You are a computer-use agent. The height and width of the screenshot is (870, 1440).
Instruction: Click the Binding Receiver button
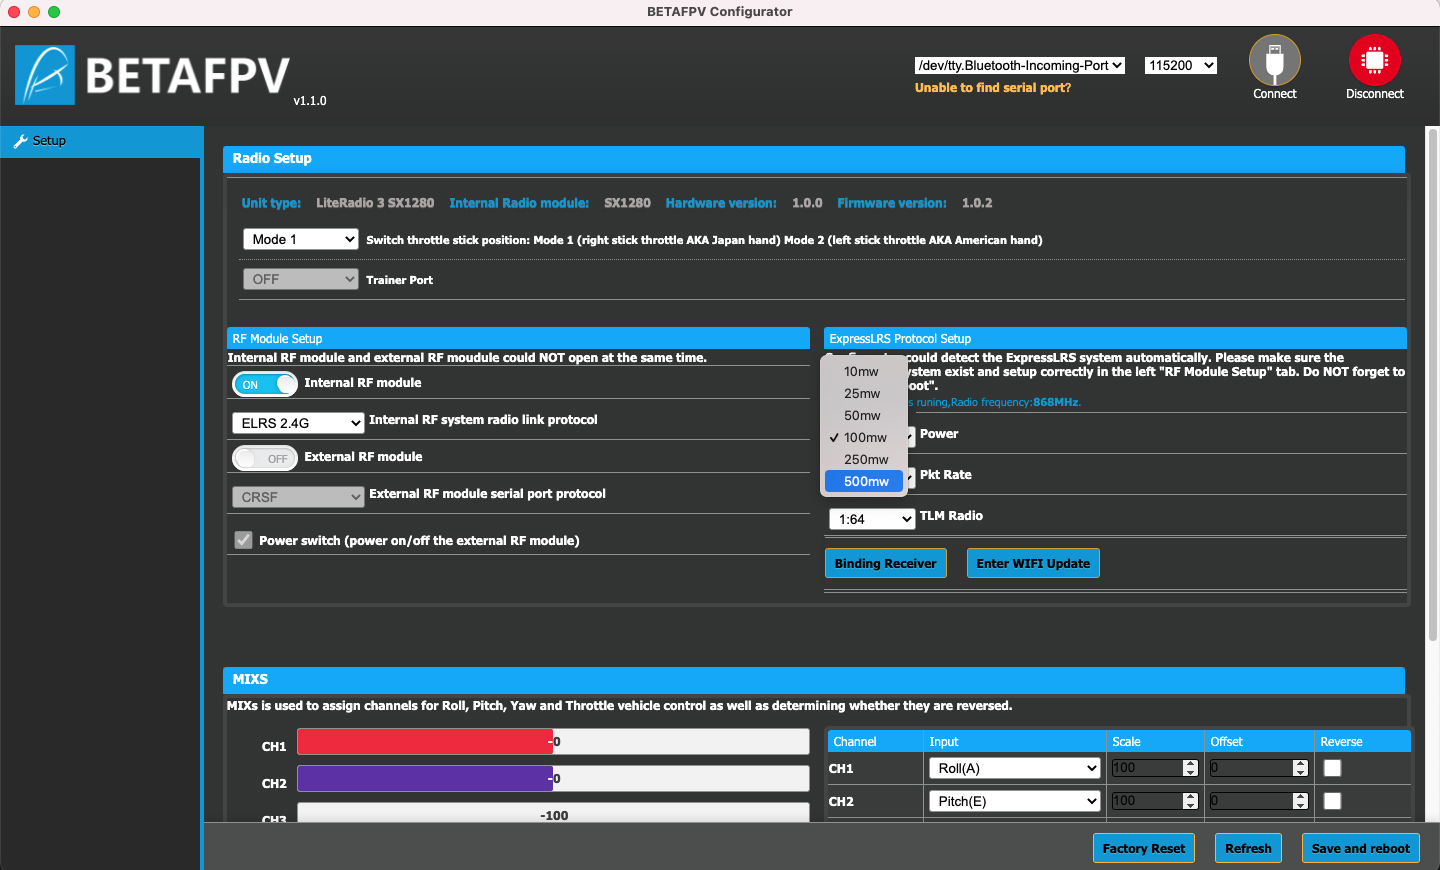coord(885,563)
